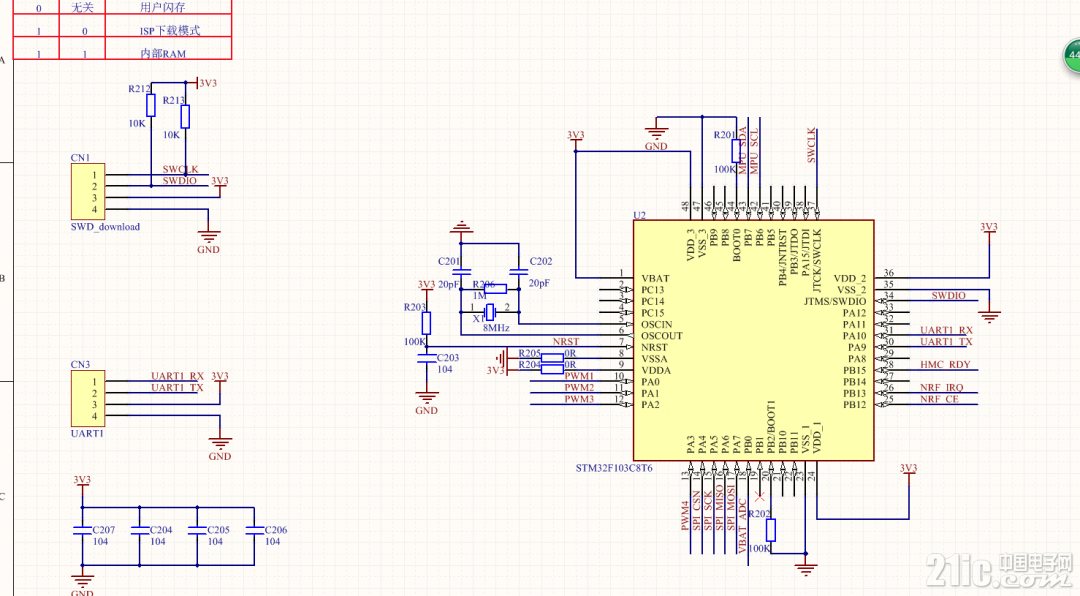Select capacitor C204 symbol
Viewport: 1080px width, 596px height.
(x=139, y=531)
